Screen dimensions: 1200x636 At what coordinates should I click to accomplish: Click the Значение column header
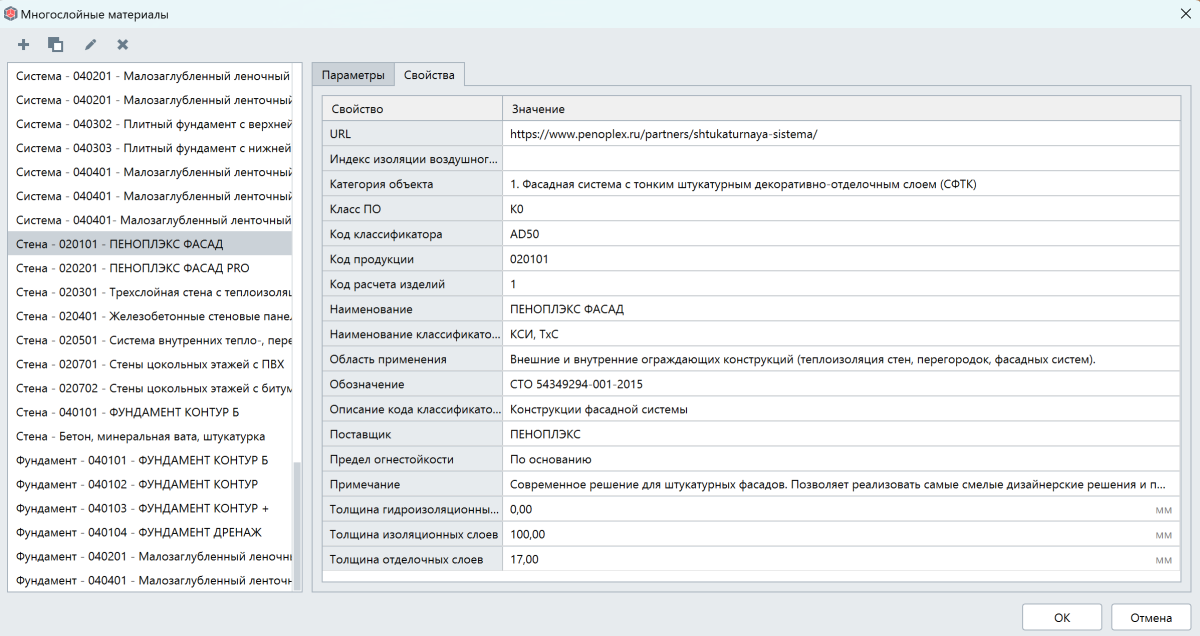pyautogui.click(x=840, y=108)
